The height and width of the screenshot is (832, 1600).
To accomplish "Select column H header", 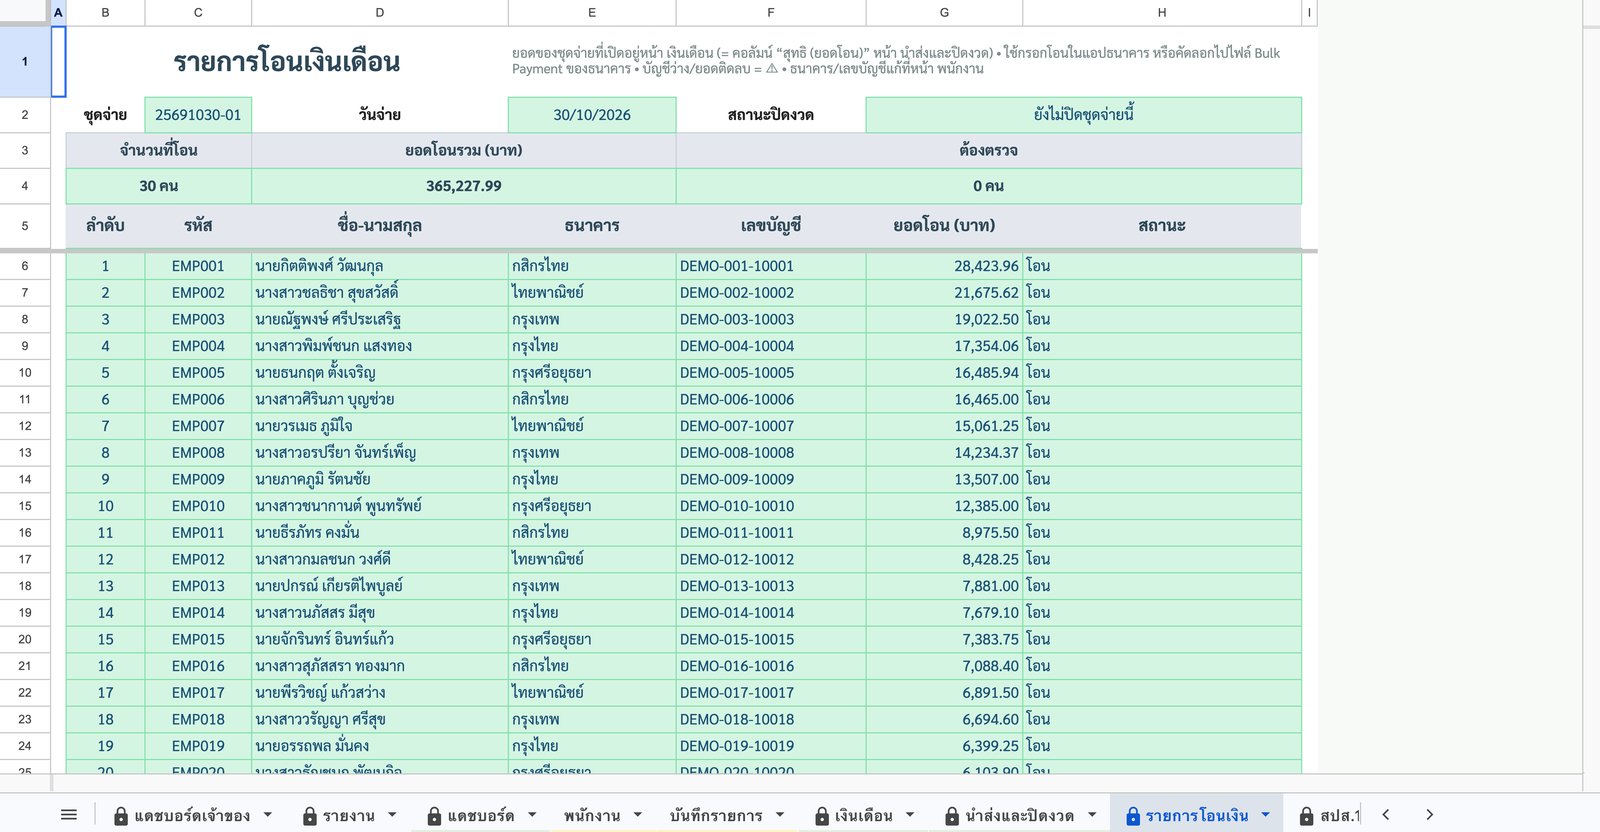I will pos(1162,12).
